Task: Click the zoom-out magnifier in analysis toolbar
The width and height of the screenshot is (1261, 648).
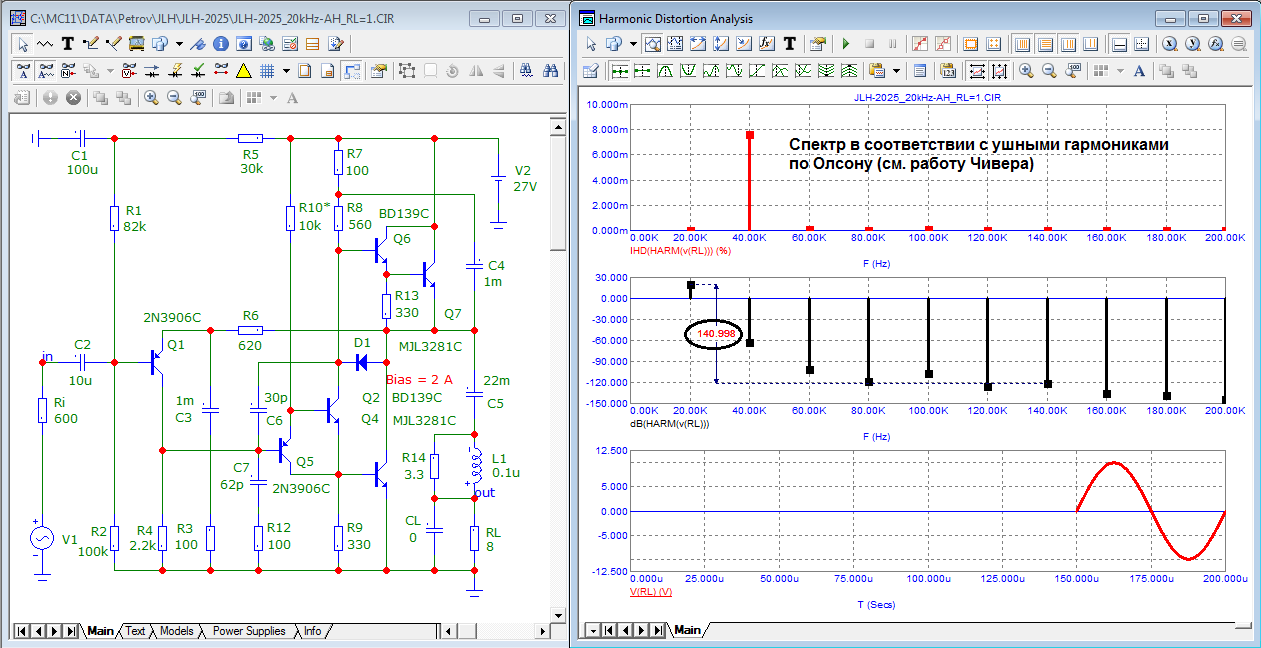Action: 1049,71
